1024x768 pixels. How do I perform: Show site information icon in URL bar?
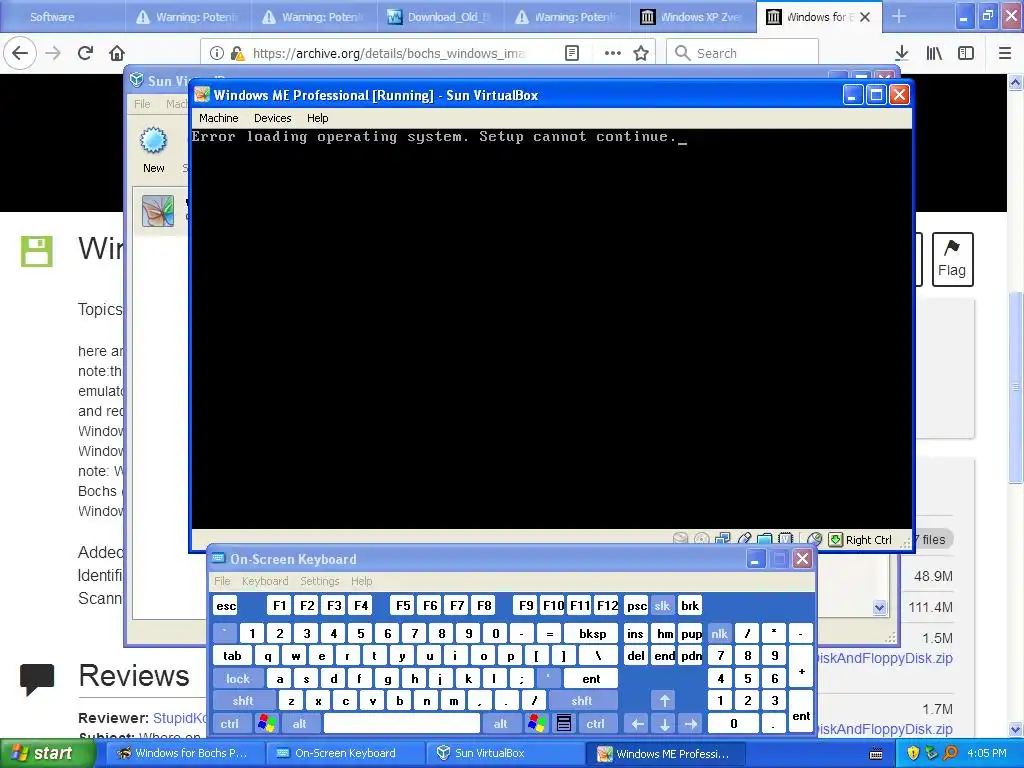pos(217,53)
